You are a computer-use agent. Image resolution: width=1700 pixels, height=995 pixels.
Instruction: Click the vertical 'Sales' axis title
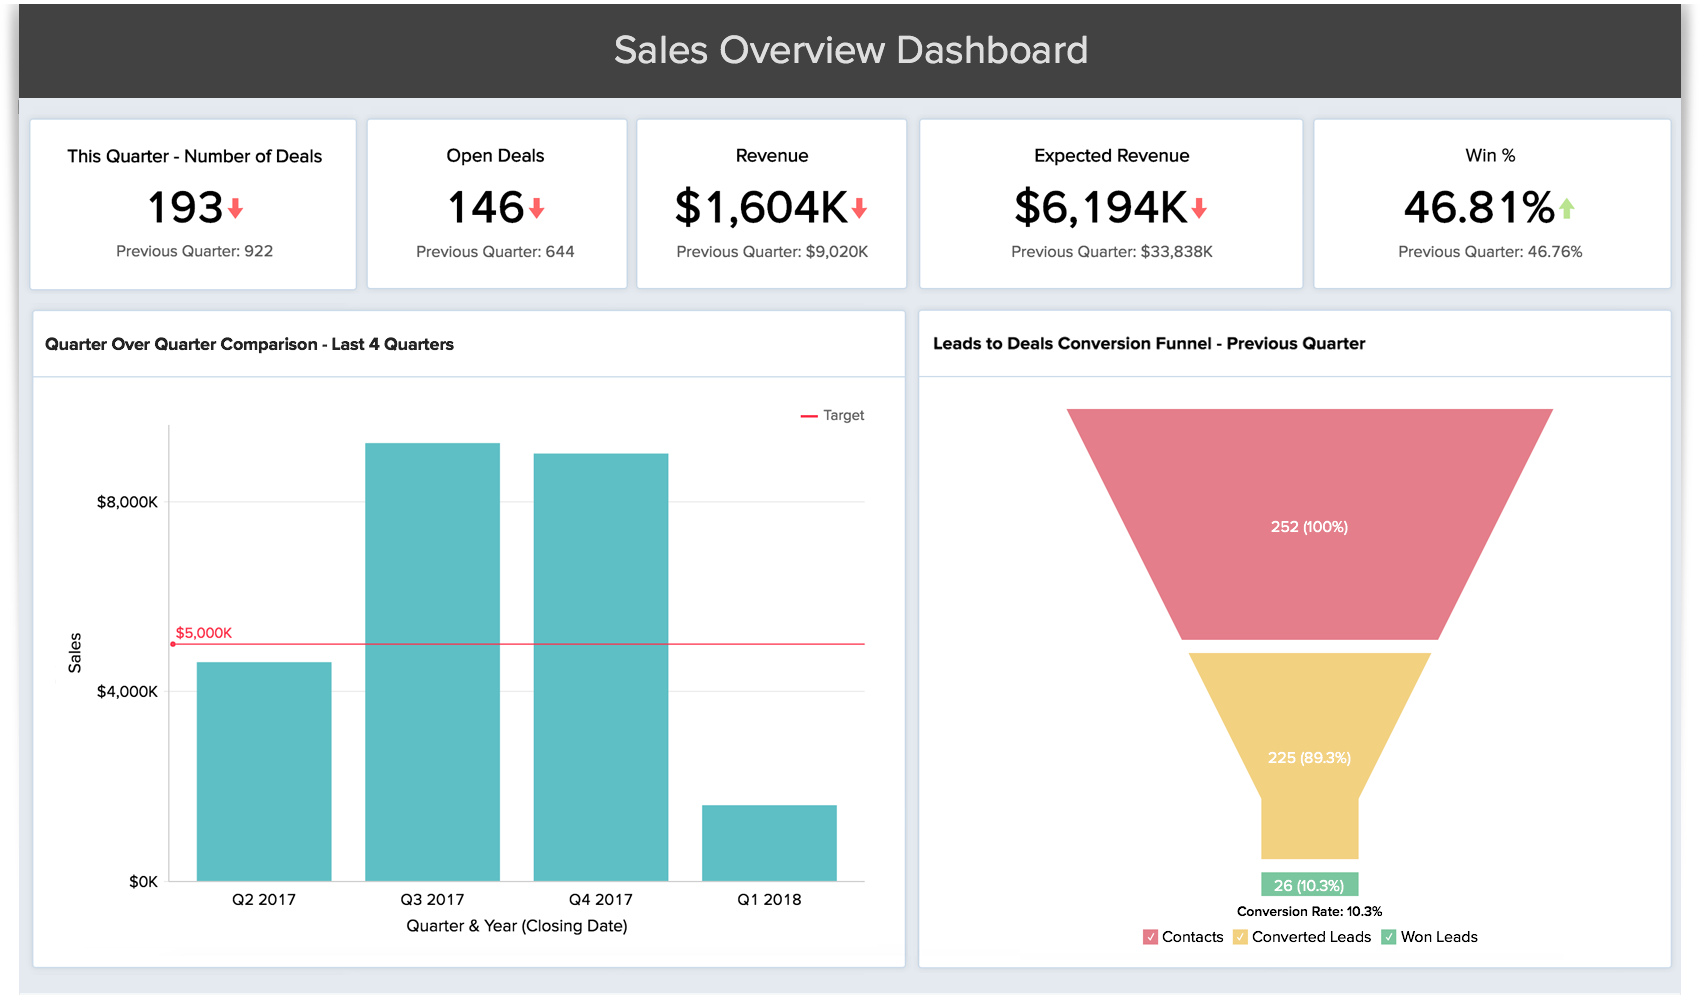click(75, 653)
